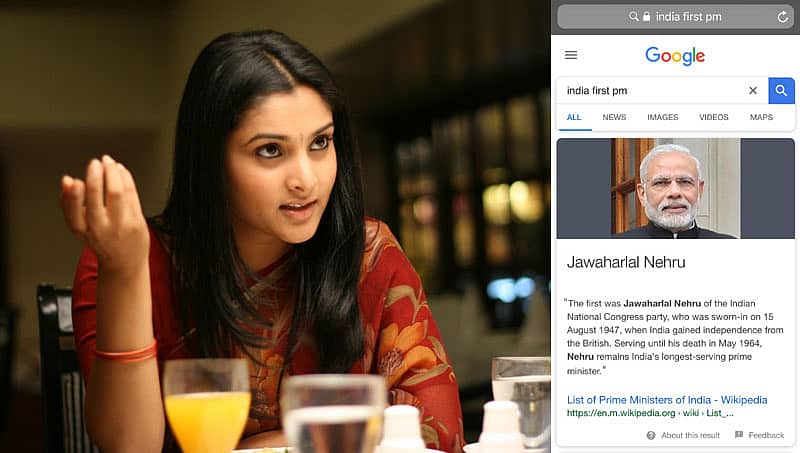Click the en.m.wikipedia.org URL text
Viewport: 800px width, 453px height.
(x=650, y=413)
